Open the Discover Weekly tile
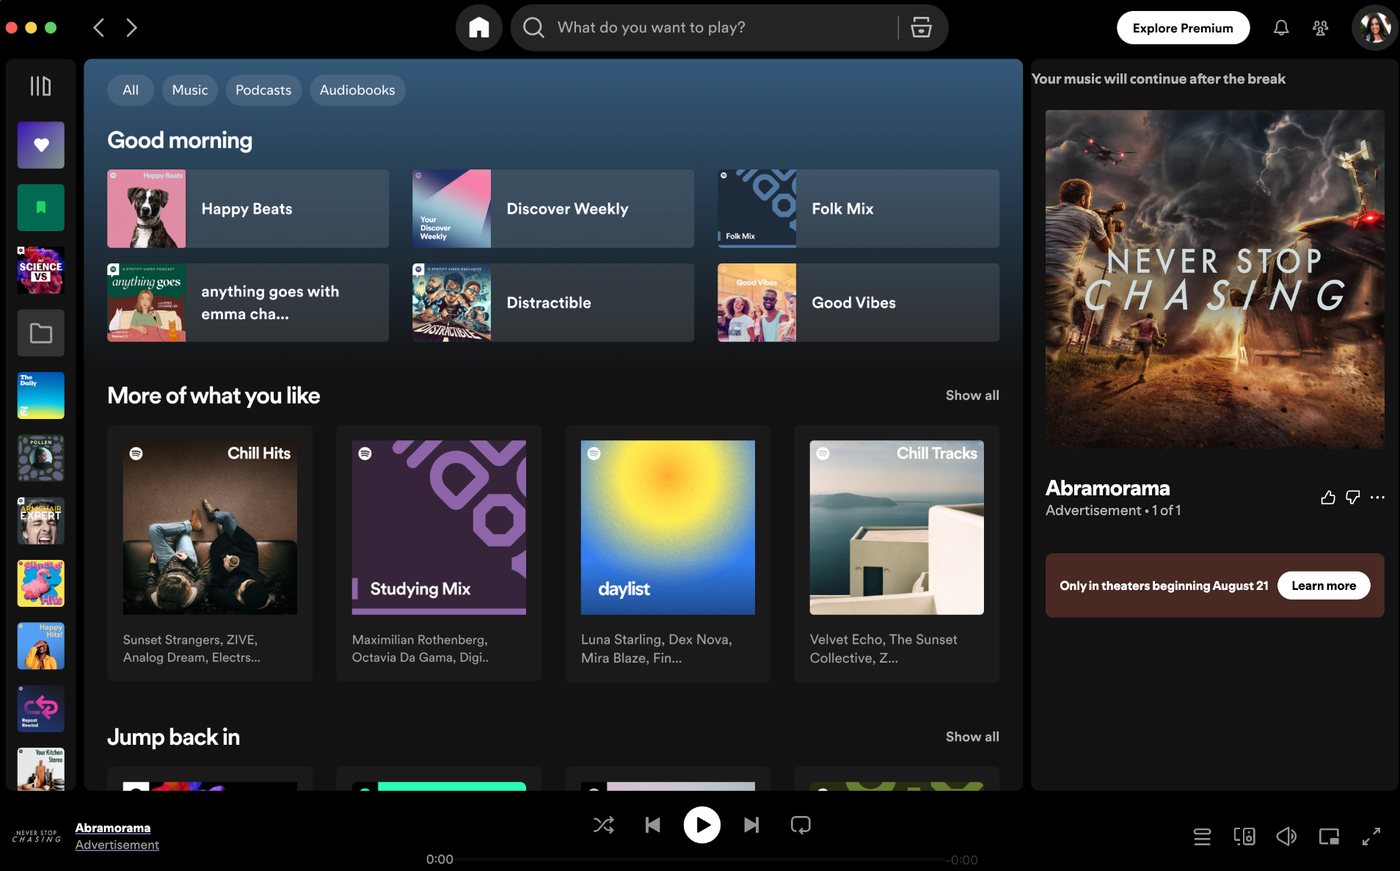 pyautogui.click(x=553, y=208)
